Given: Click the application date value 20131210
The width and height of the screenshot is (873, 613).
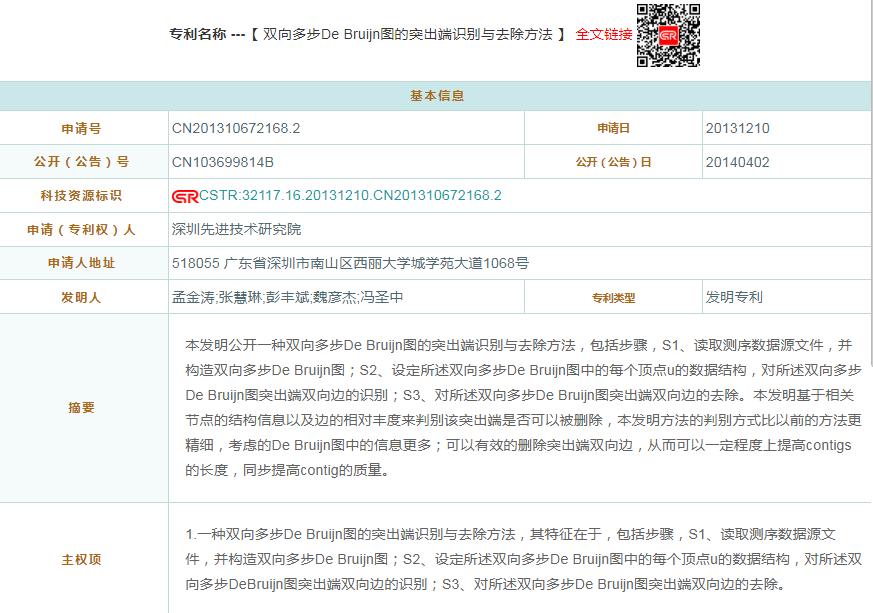Looking at the screenshot, I should tap(737, 129).
